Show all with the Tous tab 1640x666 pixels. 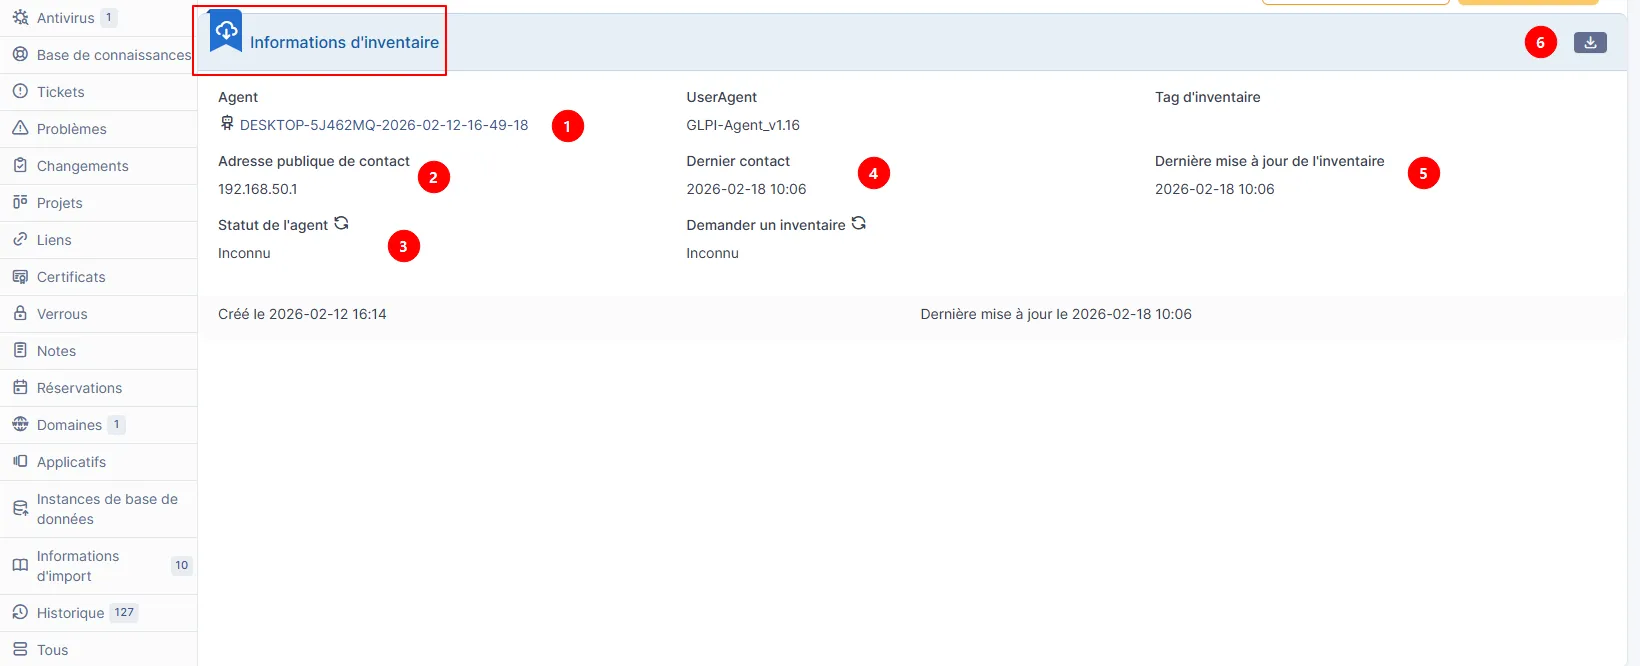click(98, 650)
